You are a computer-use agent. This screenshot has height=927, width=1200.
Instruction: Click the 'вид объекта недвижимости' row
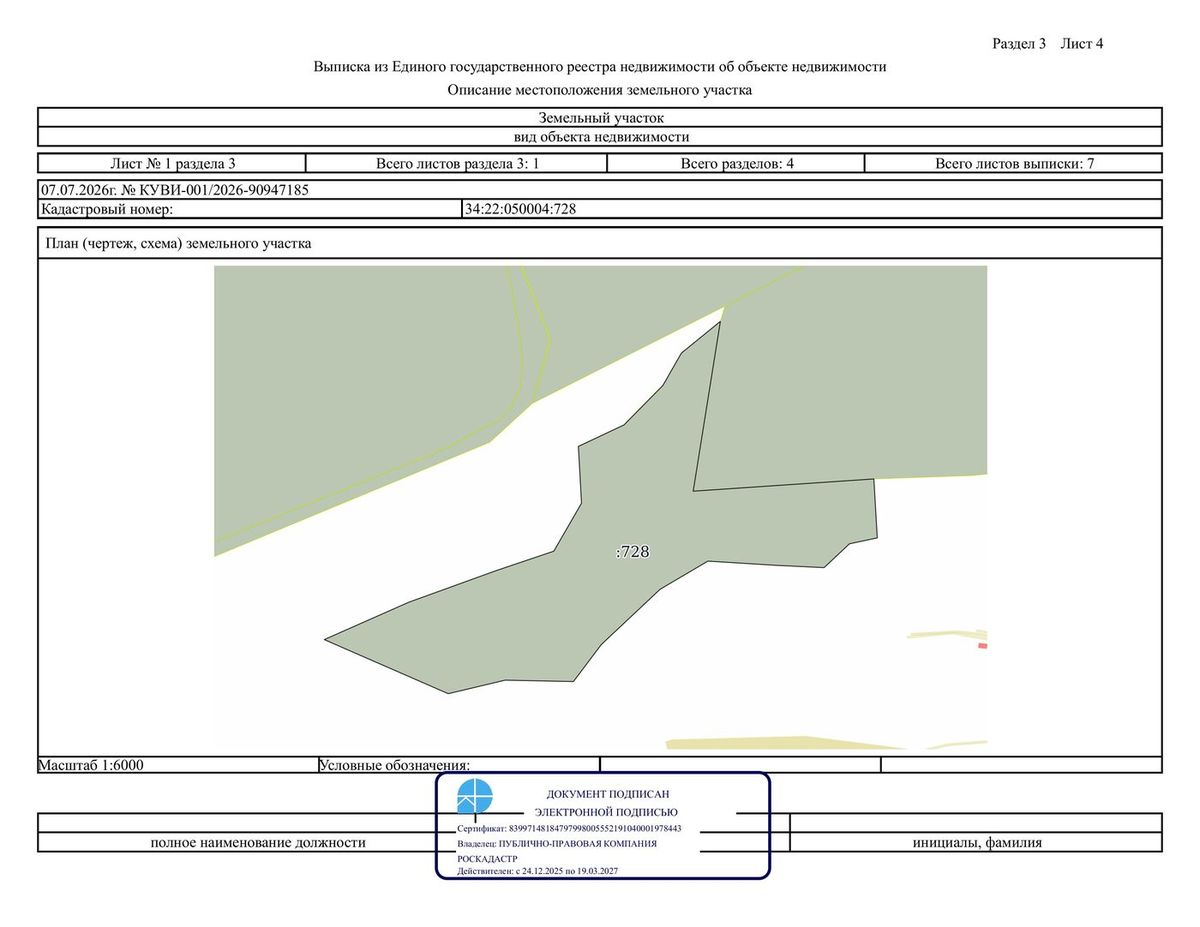(x=600, y=137)
